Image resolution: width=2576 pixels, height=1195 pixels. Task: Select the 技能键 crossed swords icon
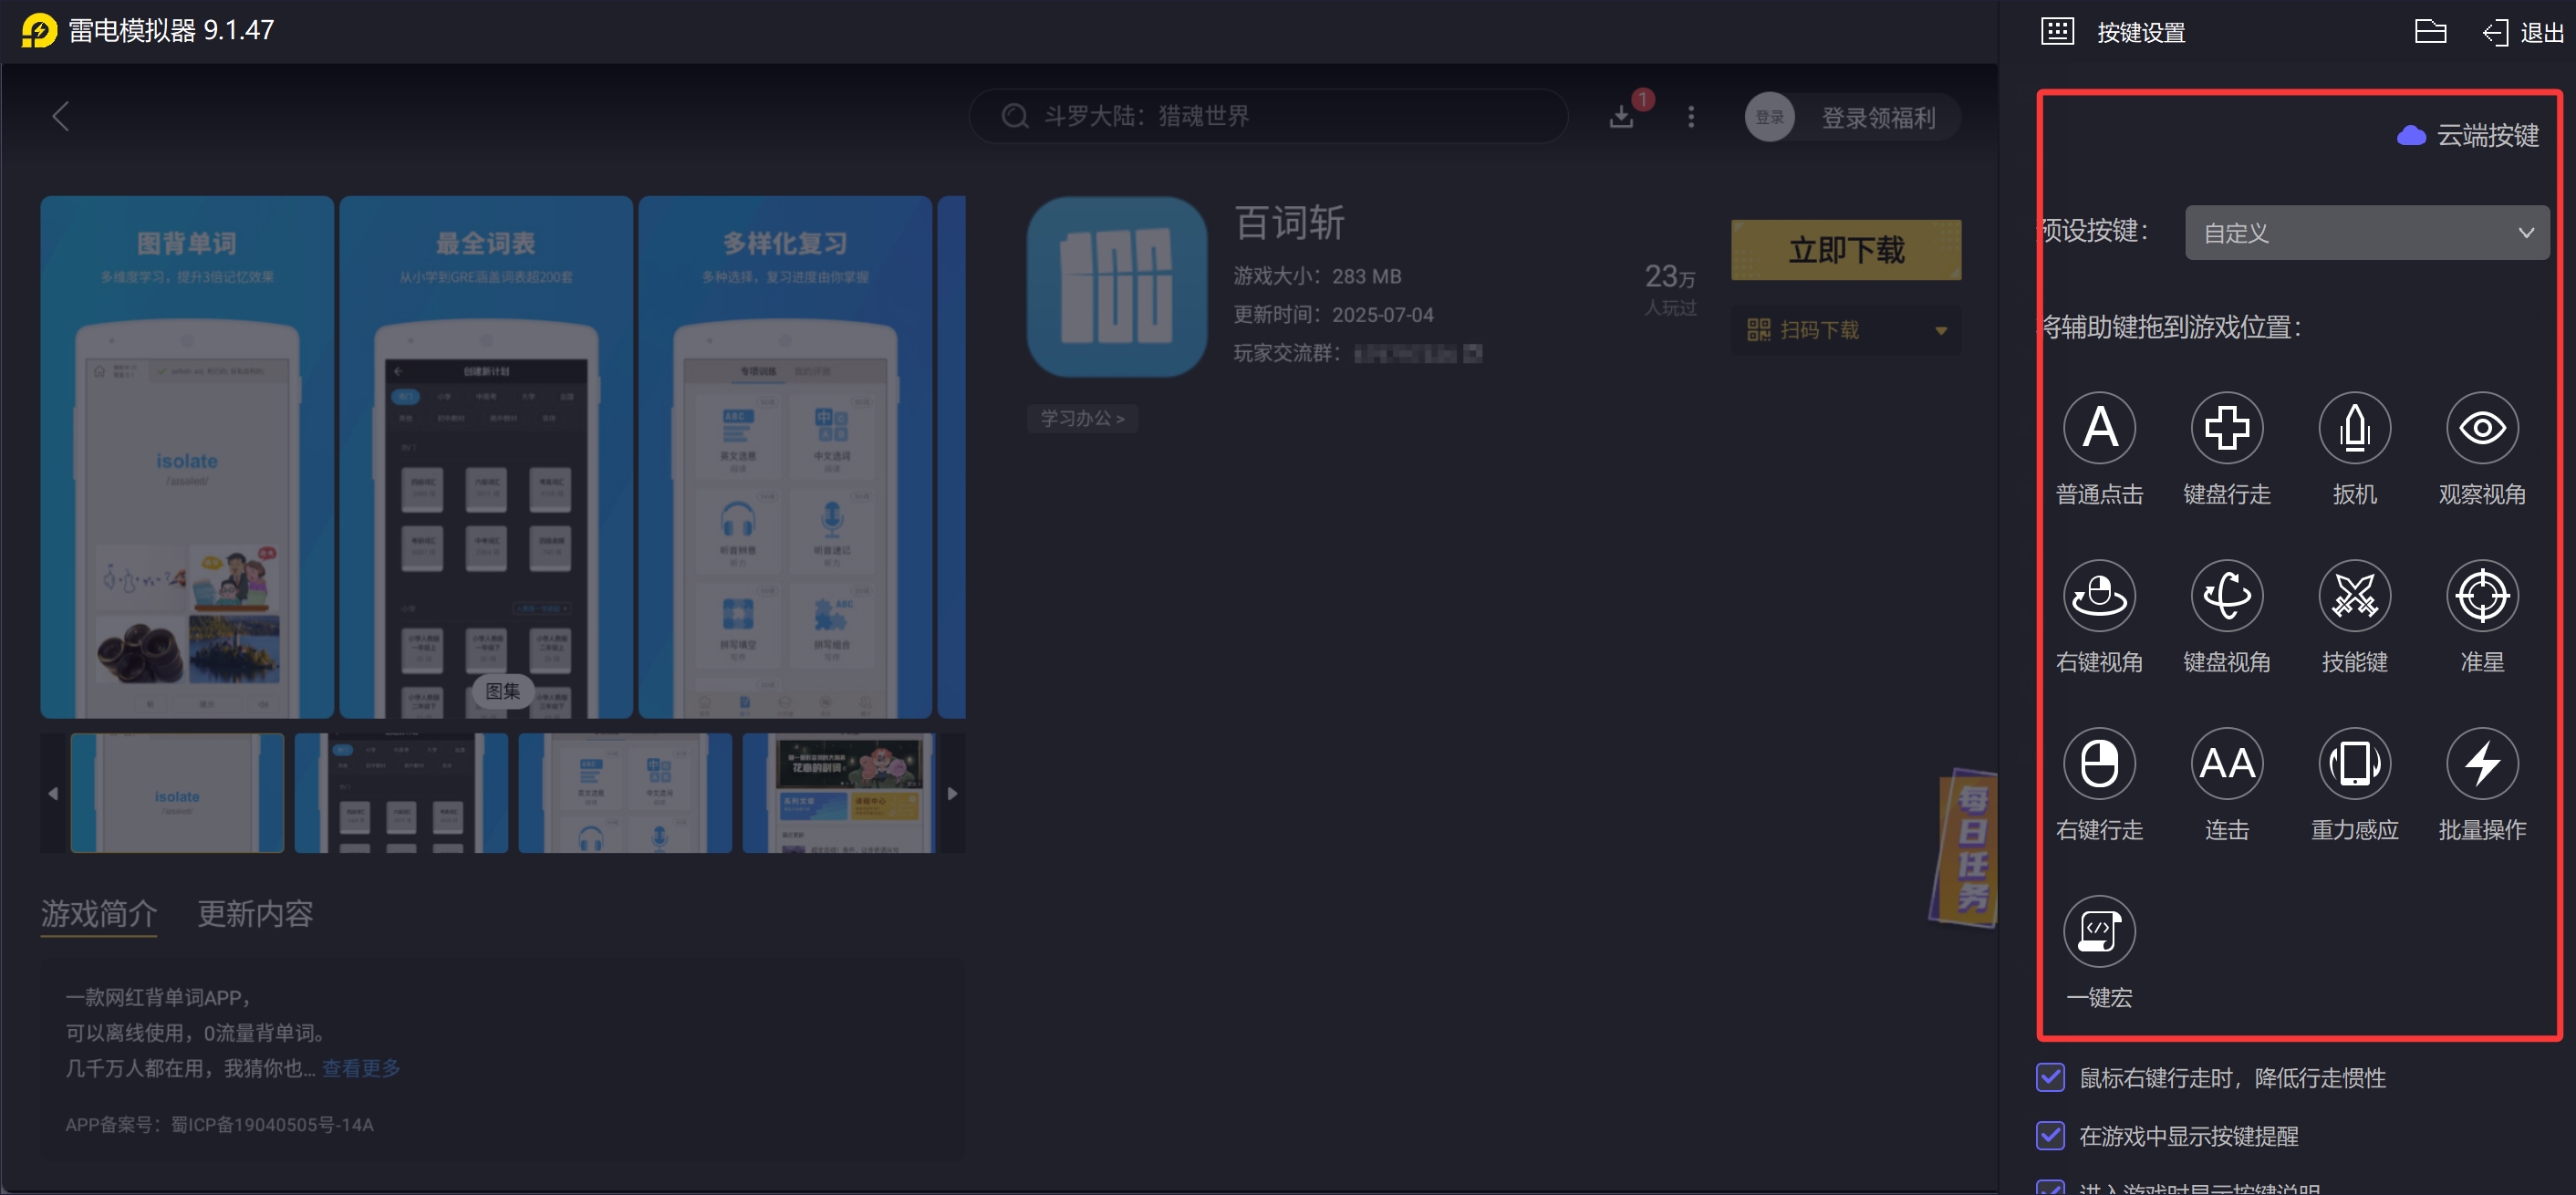tap(2354, 596)
